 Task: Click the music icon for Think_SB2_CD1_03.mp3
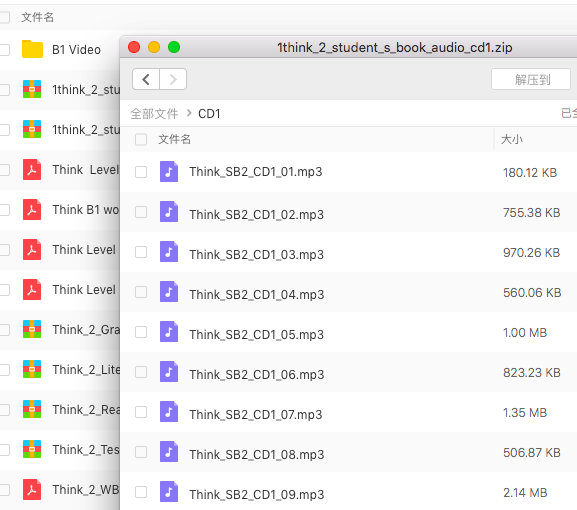169,252
